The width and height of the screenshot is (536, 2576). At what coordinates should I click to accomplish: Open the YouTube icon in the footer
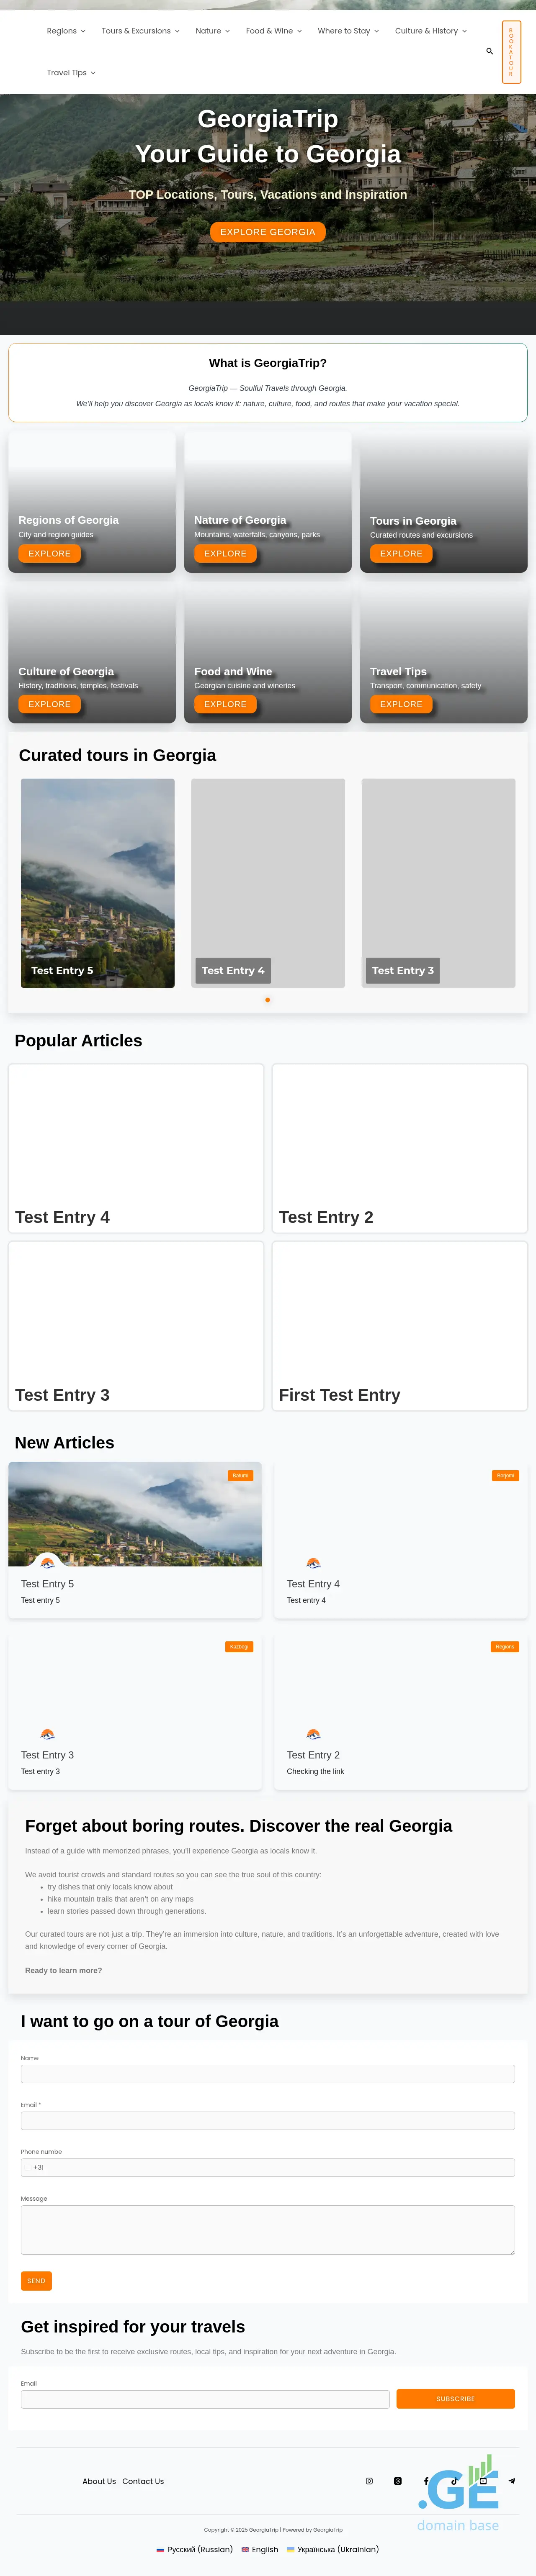[483, 2481]
